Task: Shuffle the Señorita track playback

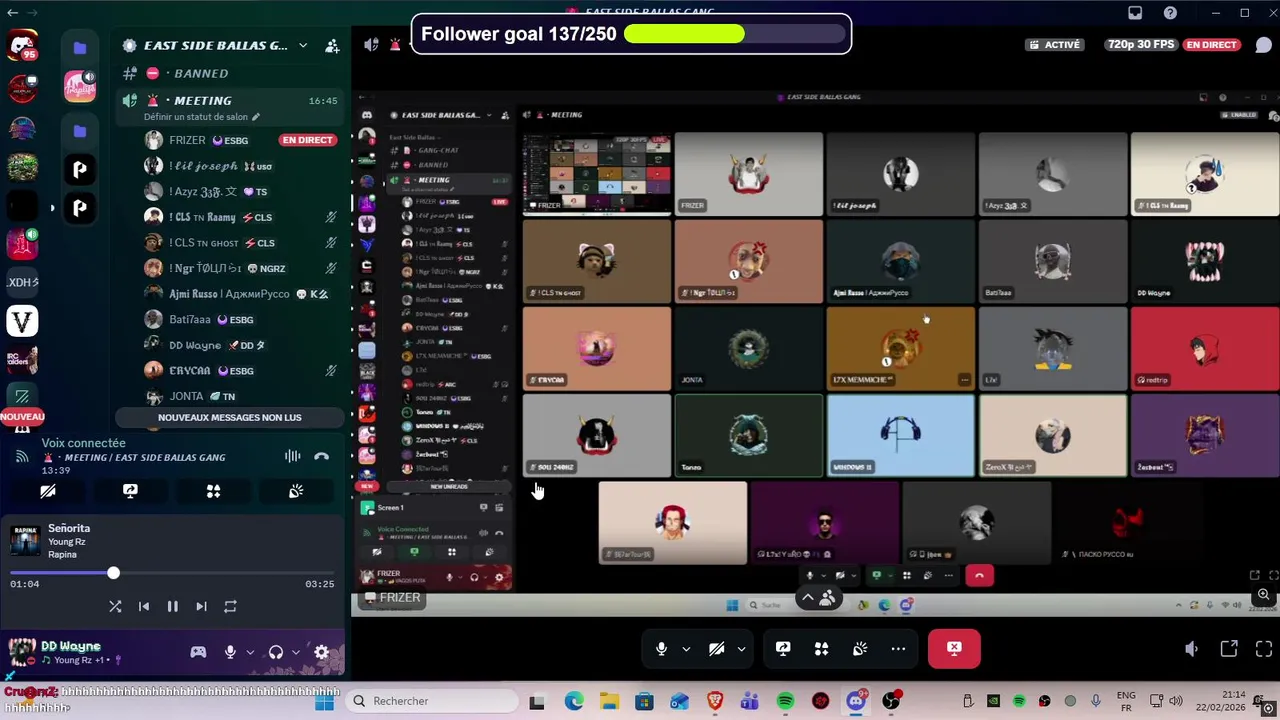Action: [x=115, y=606]
